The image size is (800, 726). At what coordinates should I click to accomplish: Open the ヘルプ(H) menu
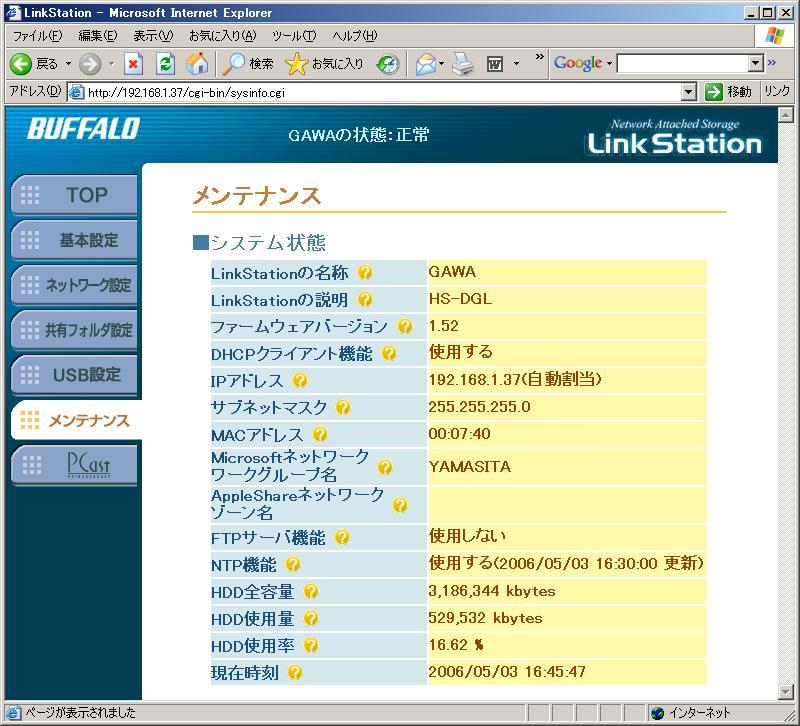[355, 36]
